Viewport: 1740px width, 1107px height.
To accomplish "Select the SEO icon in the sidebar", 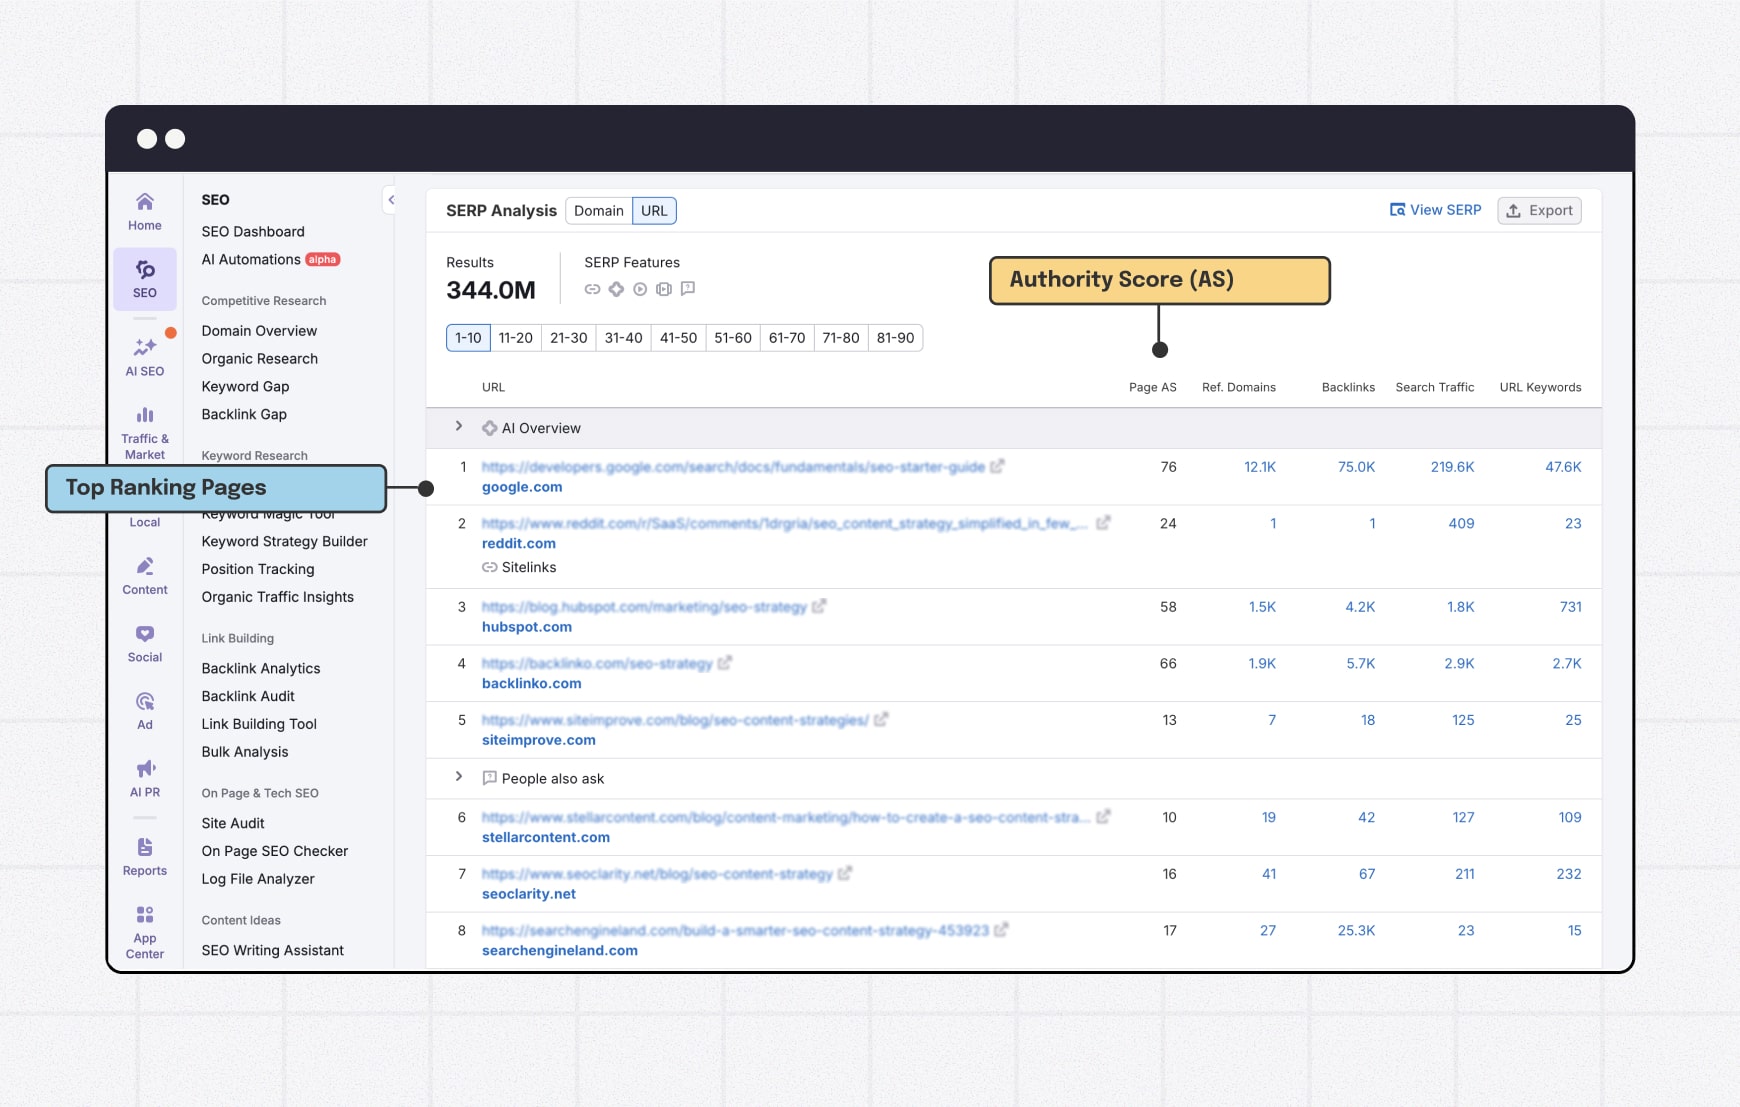I will point(145,278).
